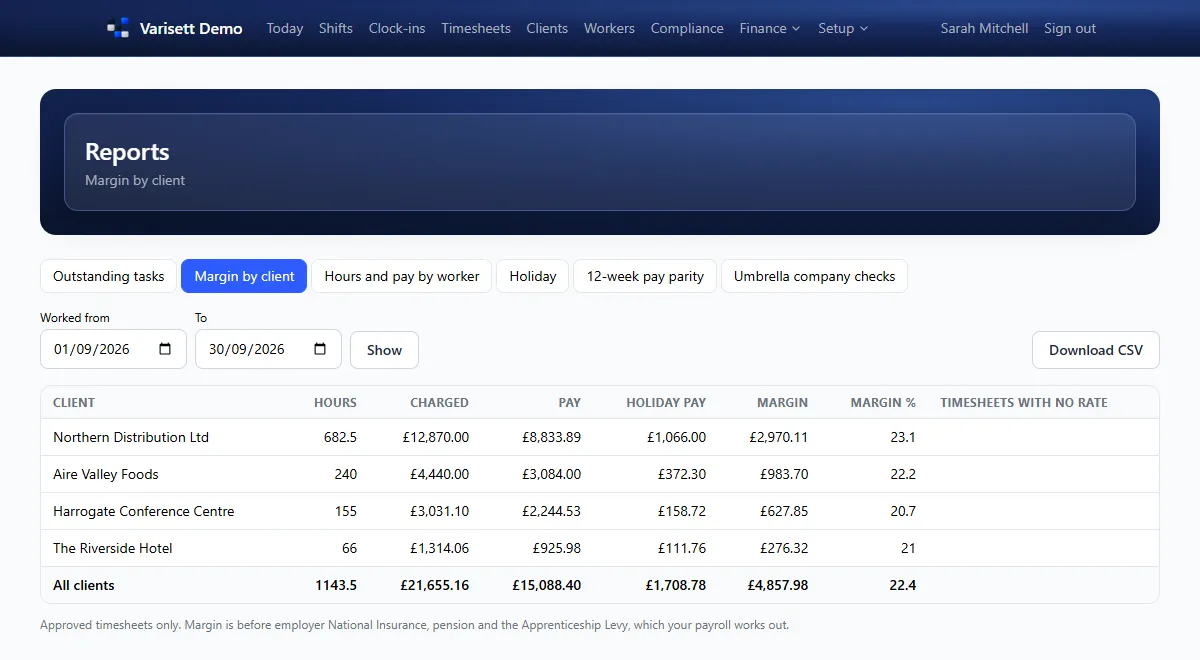Click the CHARGED column header
1200x660 pixels.
pyautogui.click(x=439, y=402)
